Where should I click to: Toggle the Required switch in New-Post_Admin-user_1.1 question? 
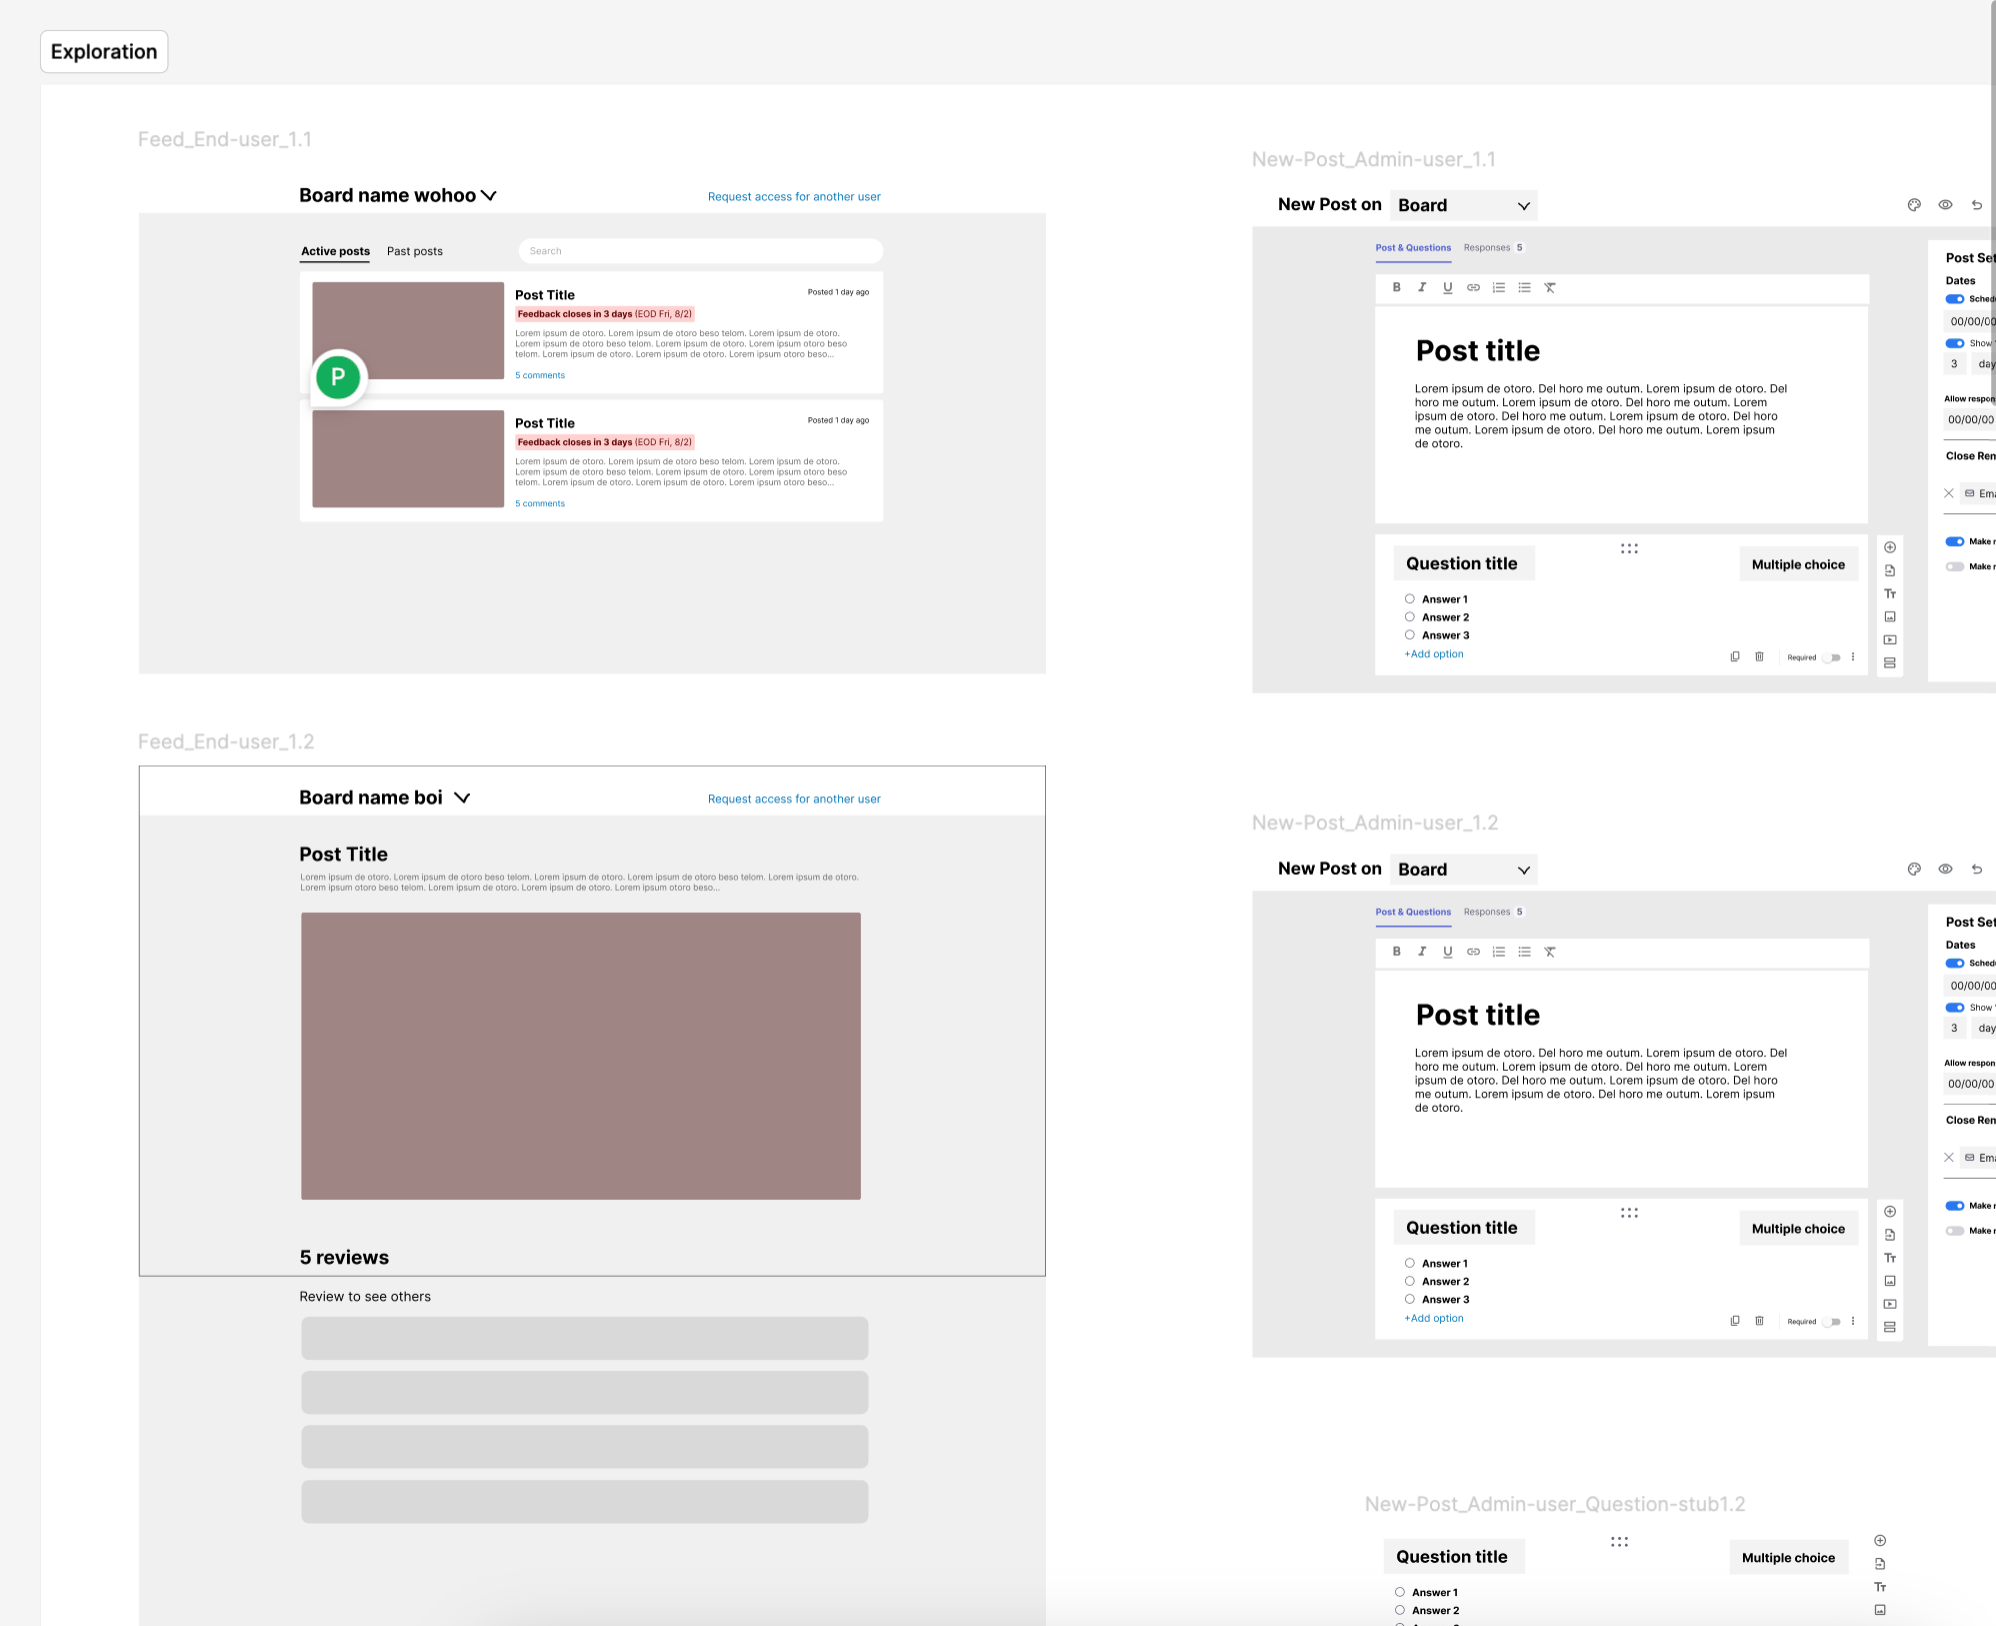pyautogui.click(x=1832, y=658)
